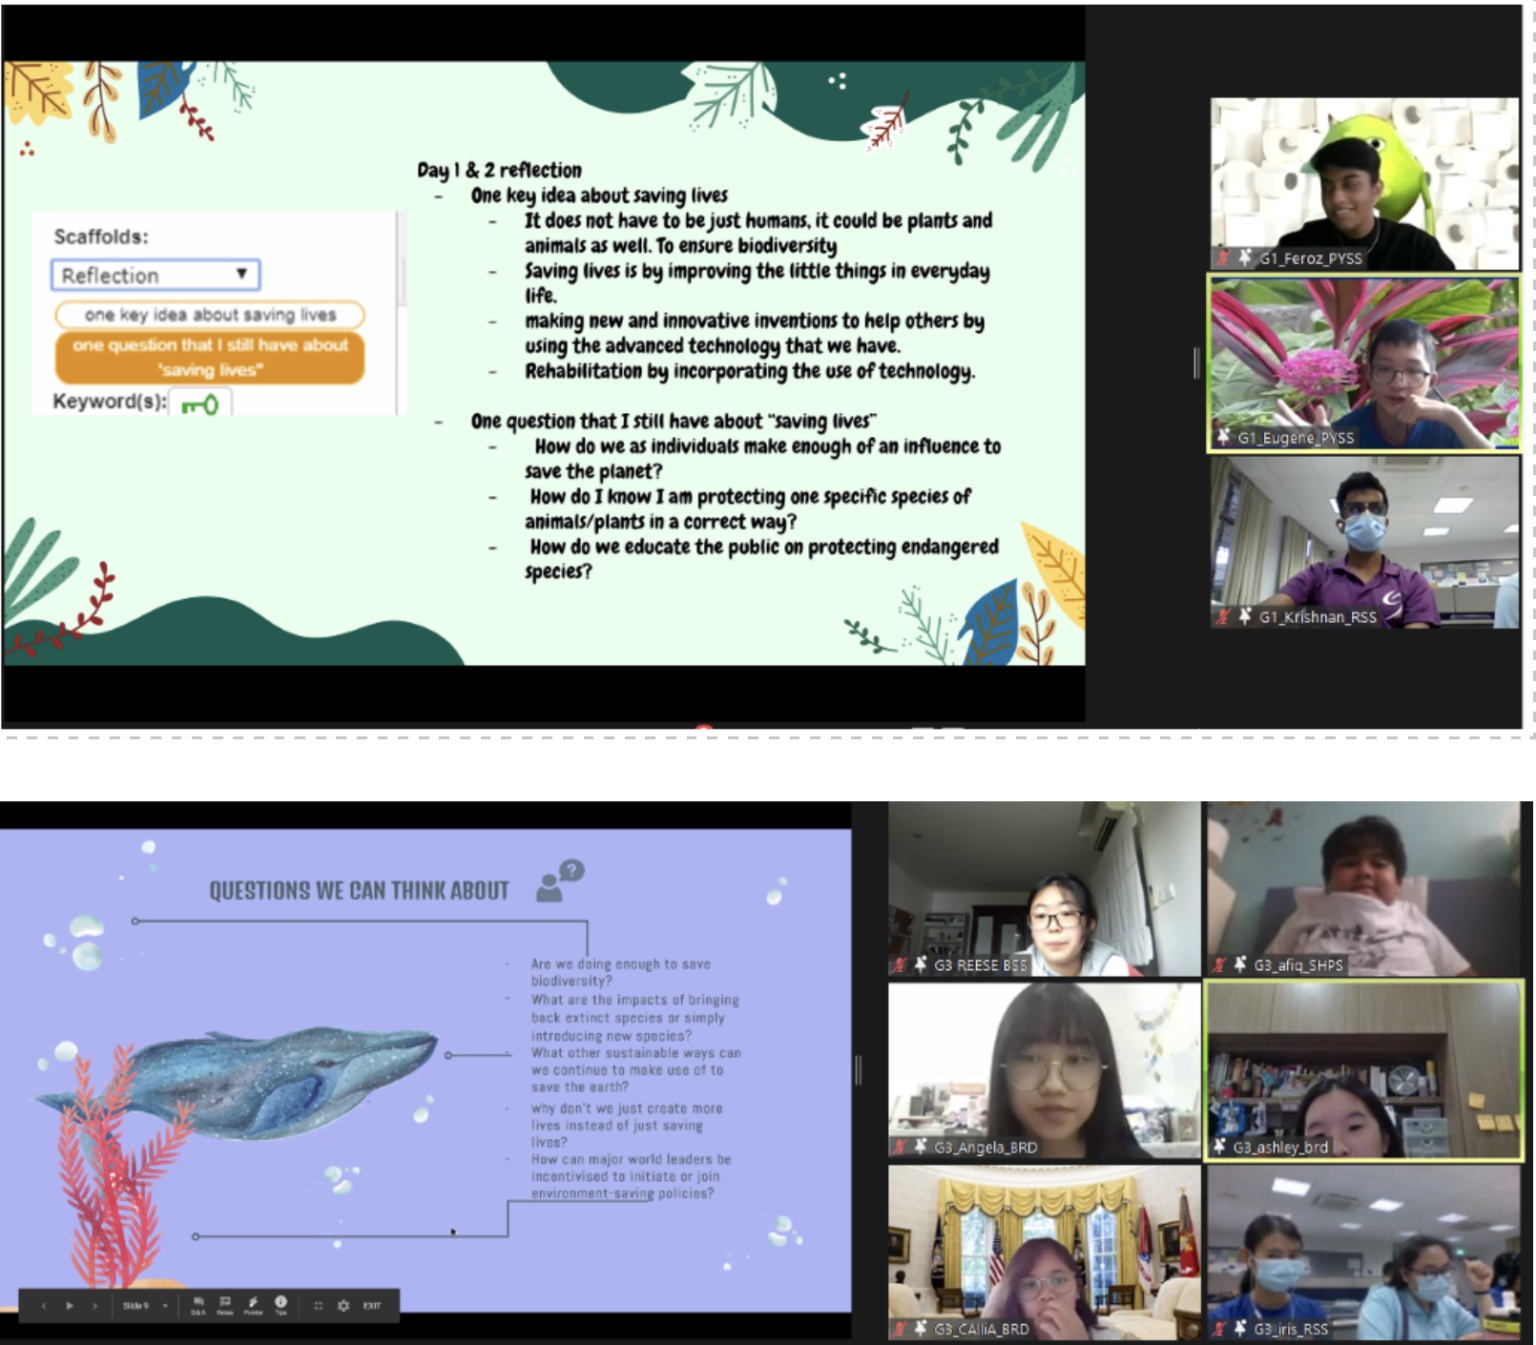Activate the laser Pointer tool

click(x=253, y=1304)
